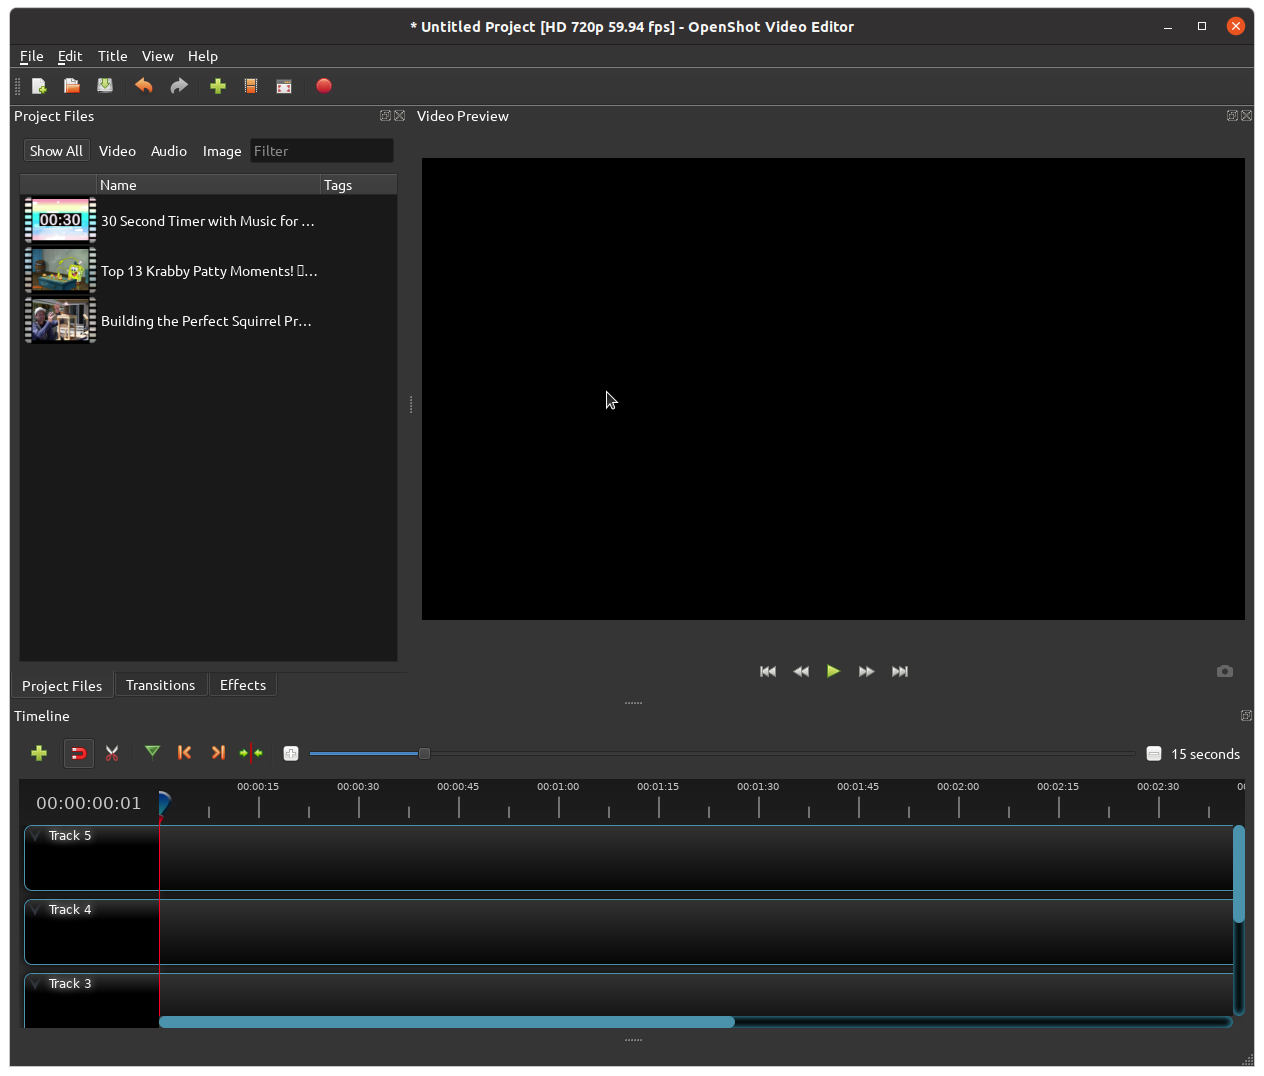Add a marker with the green marker icon

pos(152,752)
